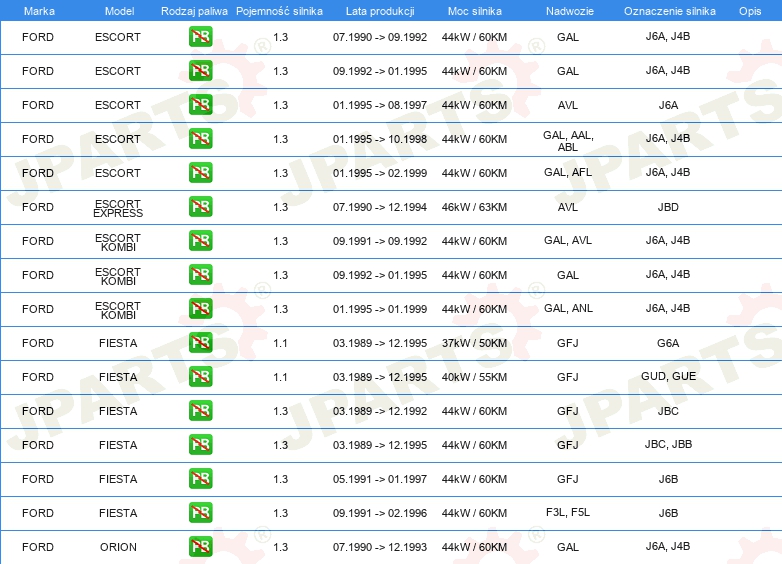The image size is (782, 564).
Task: Click FORD cell in the Escort Express row
Action: coord(38,207)
